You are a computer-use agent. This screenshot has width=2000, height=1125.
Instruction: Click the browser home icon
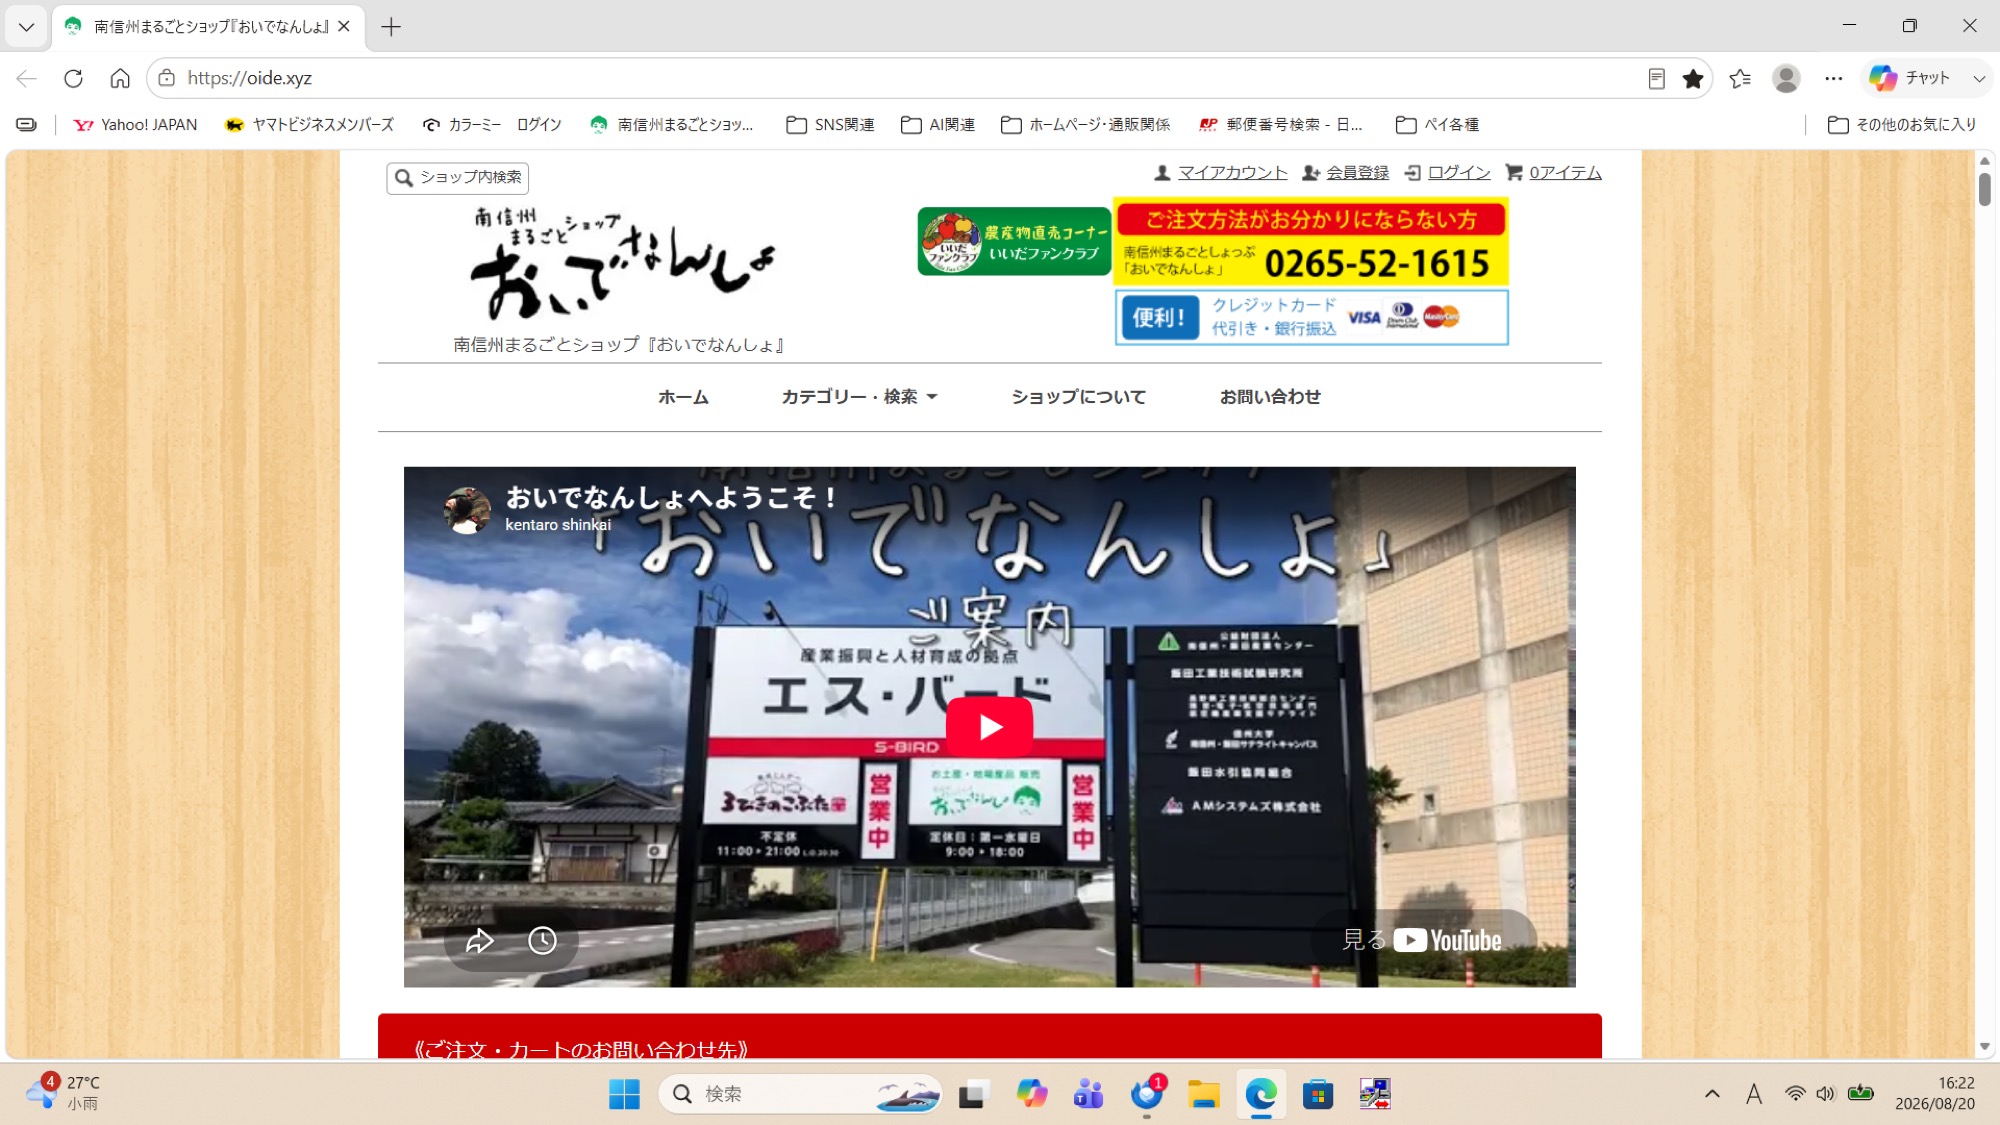(x=120, y=78)
